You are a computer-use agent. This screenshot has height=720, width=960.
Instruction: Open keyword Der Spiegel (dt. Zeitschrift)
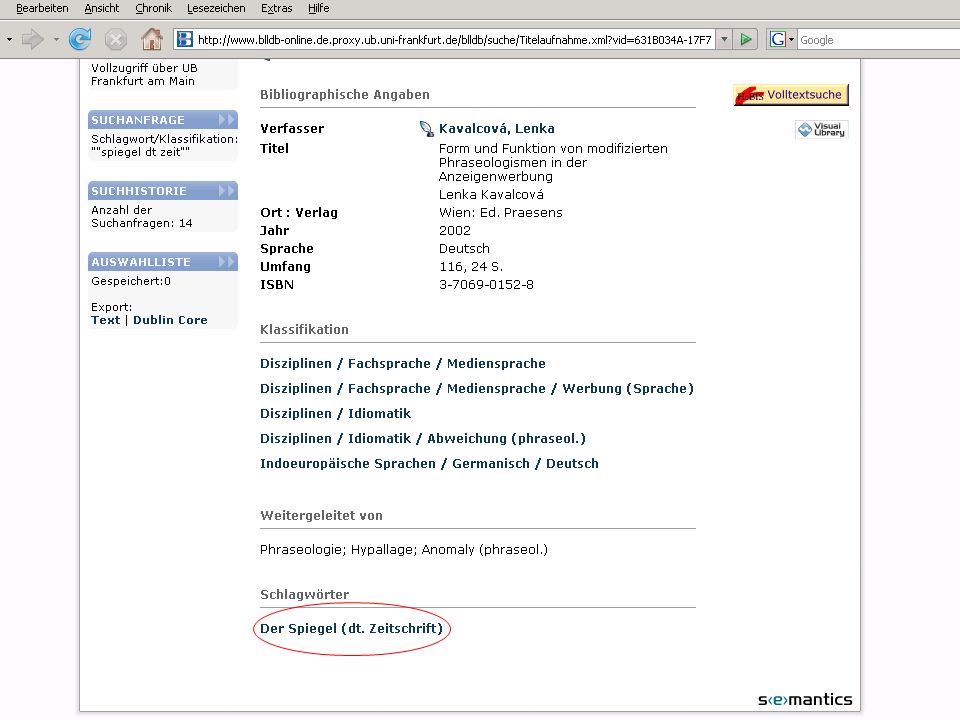tap(351, 628)
